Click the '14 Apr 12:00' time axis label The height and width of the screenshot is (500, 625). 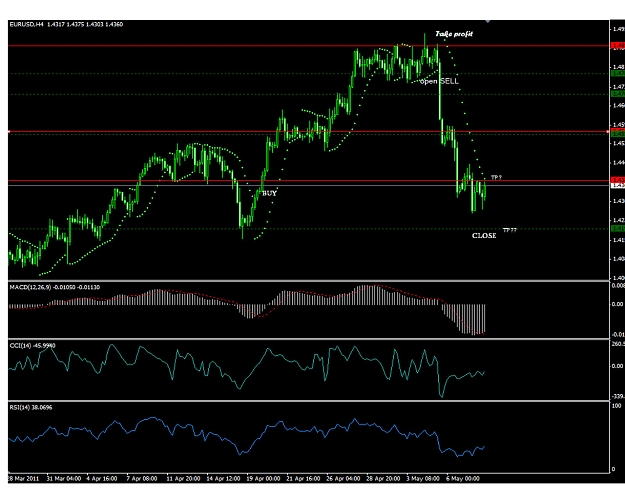223,478
